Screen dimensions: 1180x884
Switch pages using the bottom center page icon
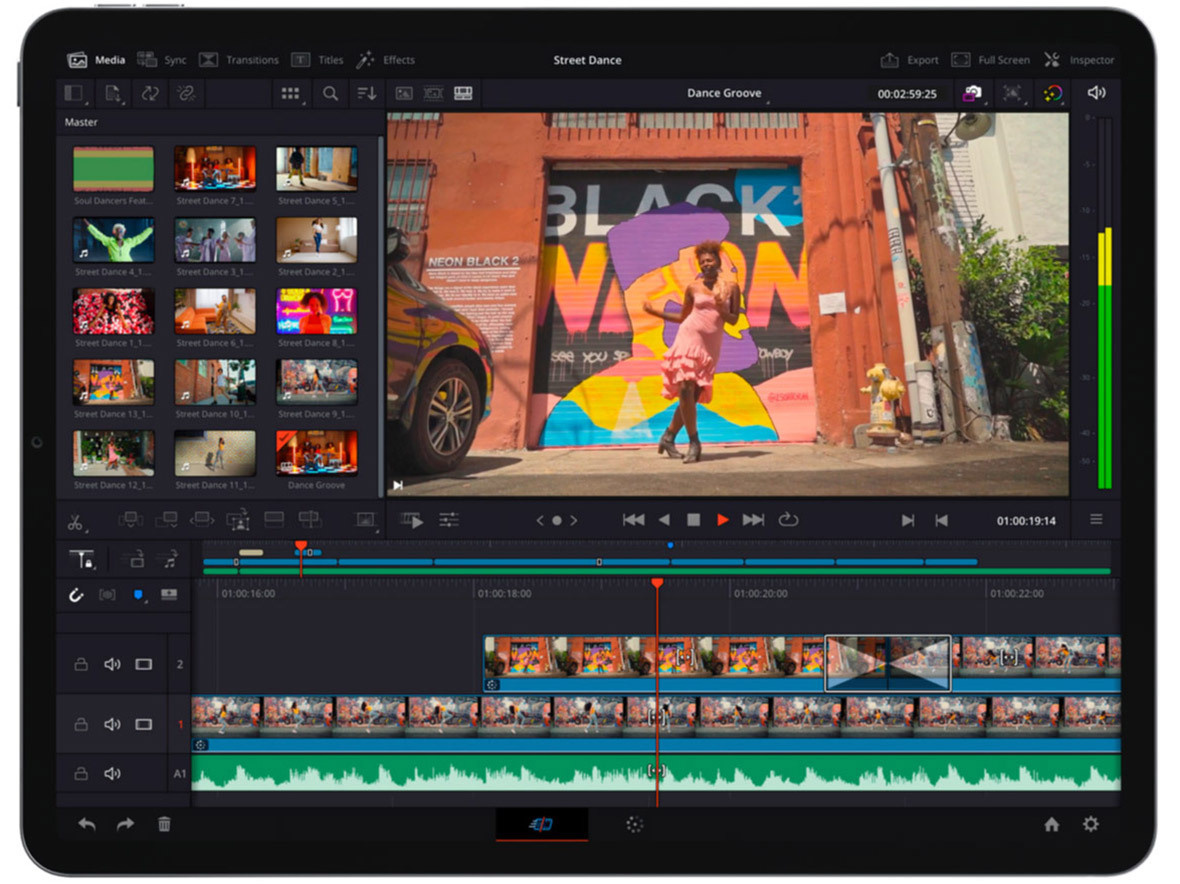[x=540, y=823]
